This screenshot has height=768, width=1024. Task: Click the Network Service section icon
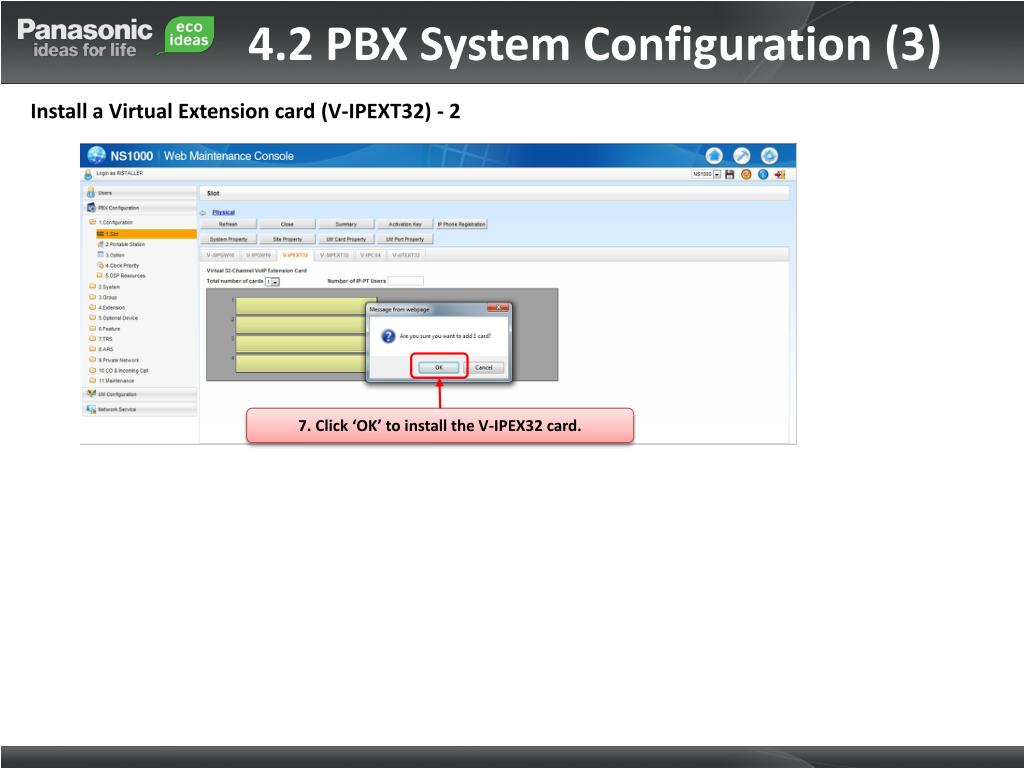[x=91, y=409]
